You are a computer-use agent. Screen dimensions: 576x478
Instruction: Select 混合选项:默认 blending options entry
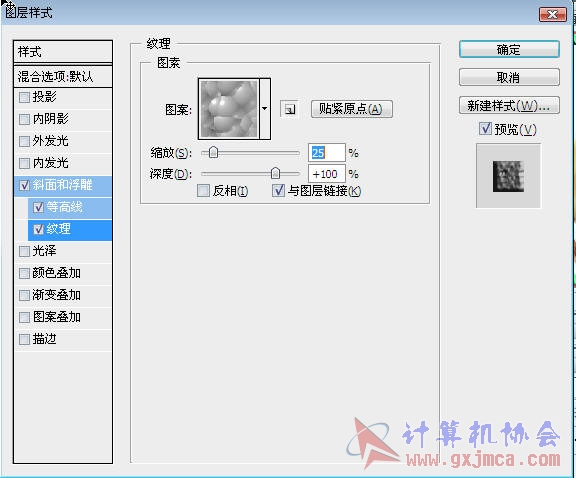click(x=63, y=76)
